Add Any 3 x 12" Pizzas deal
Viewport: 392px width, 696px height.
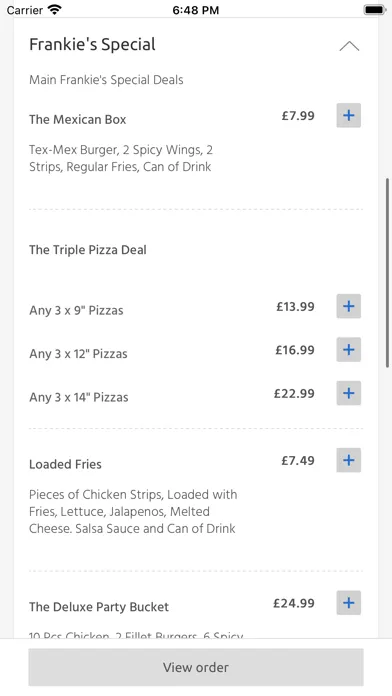tap(348, 350)
